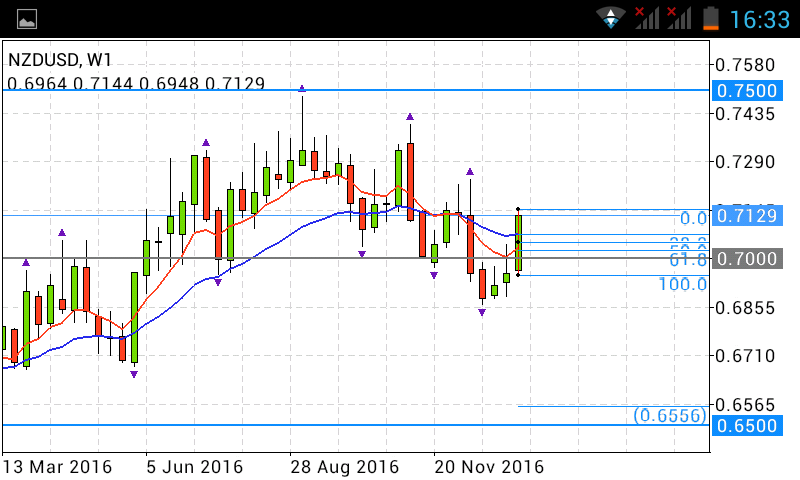Viewport: 800px width, 480px height.
Task: Select the gray horizontal line at 0.7000
Action: 356,258
